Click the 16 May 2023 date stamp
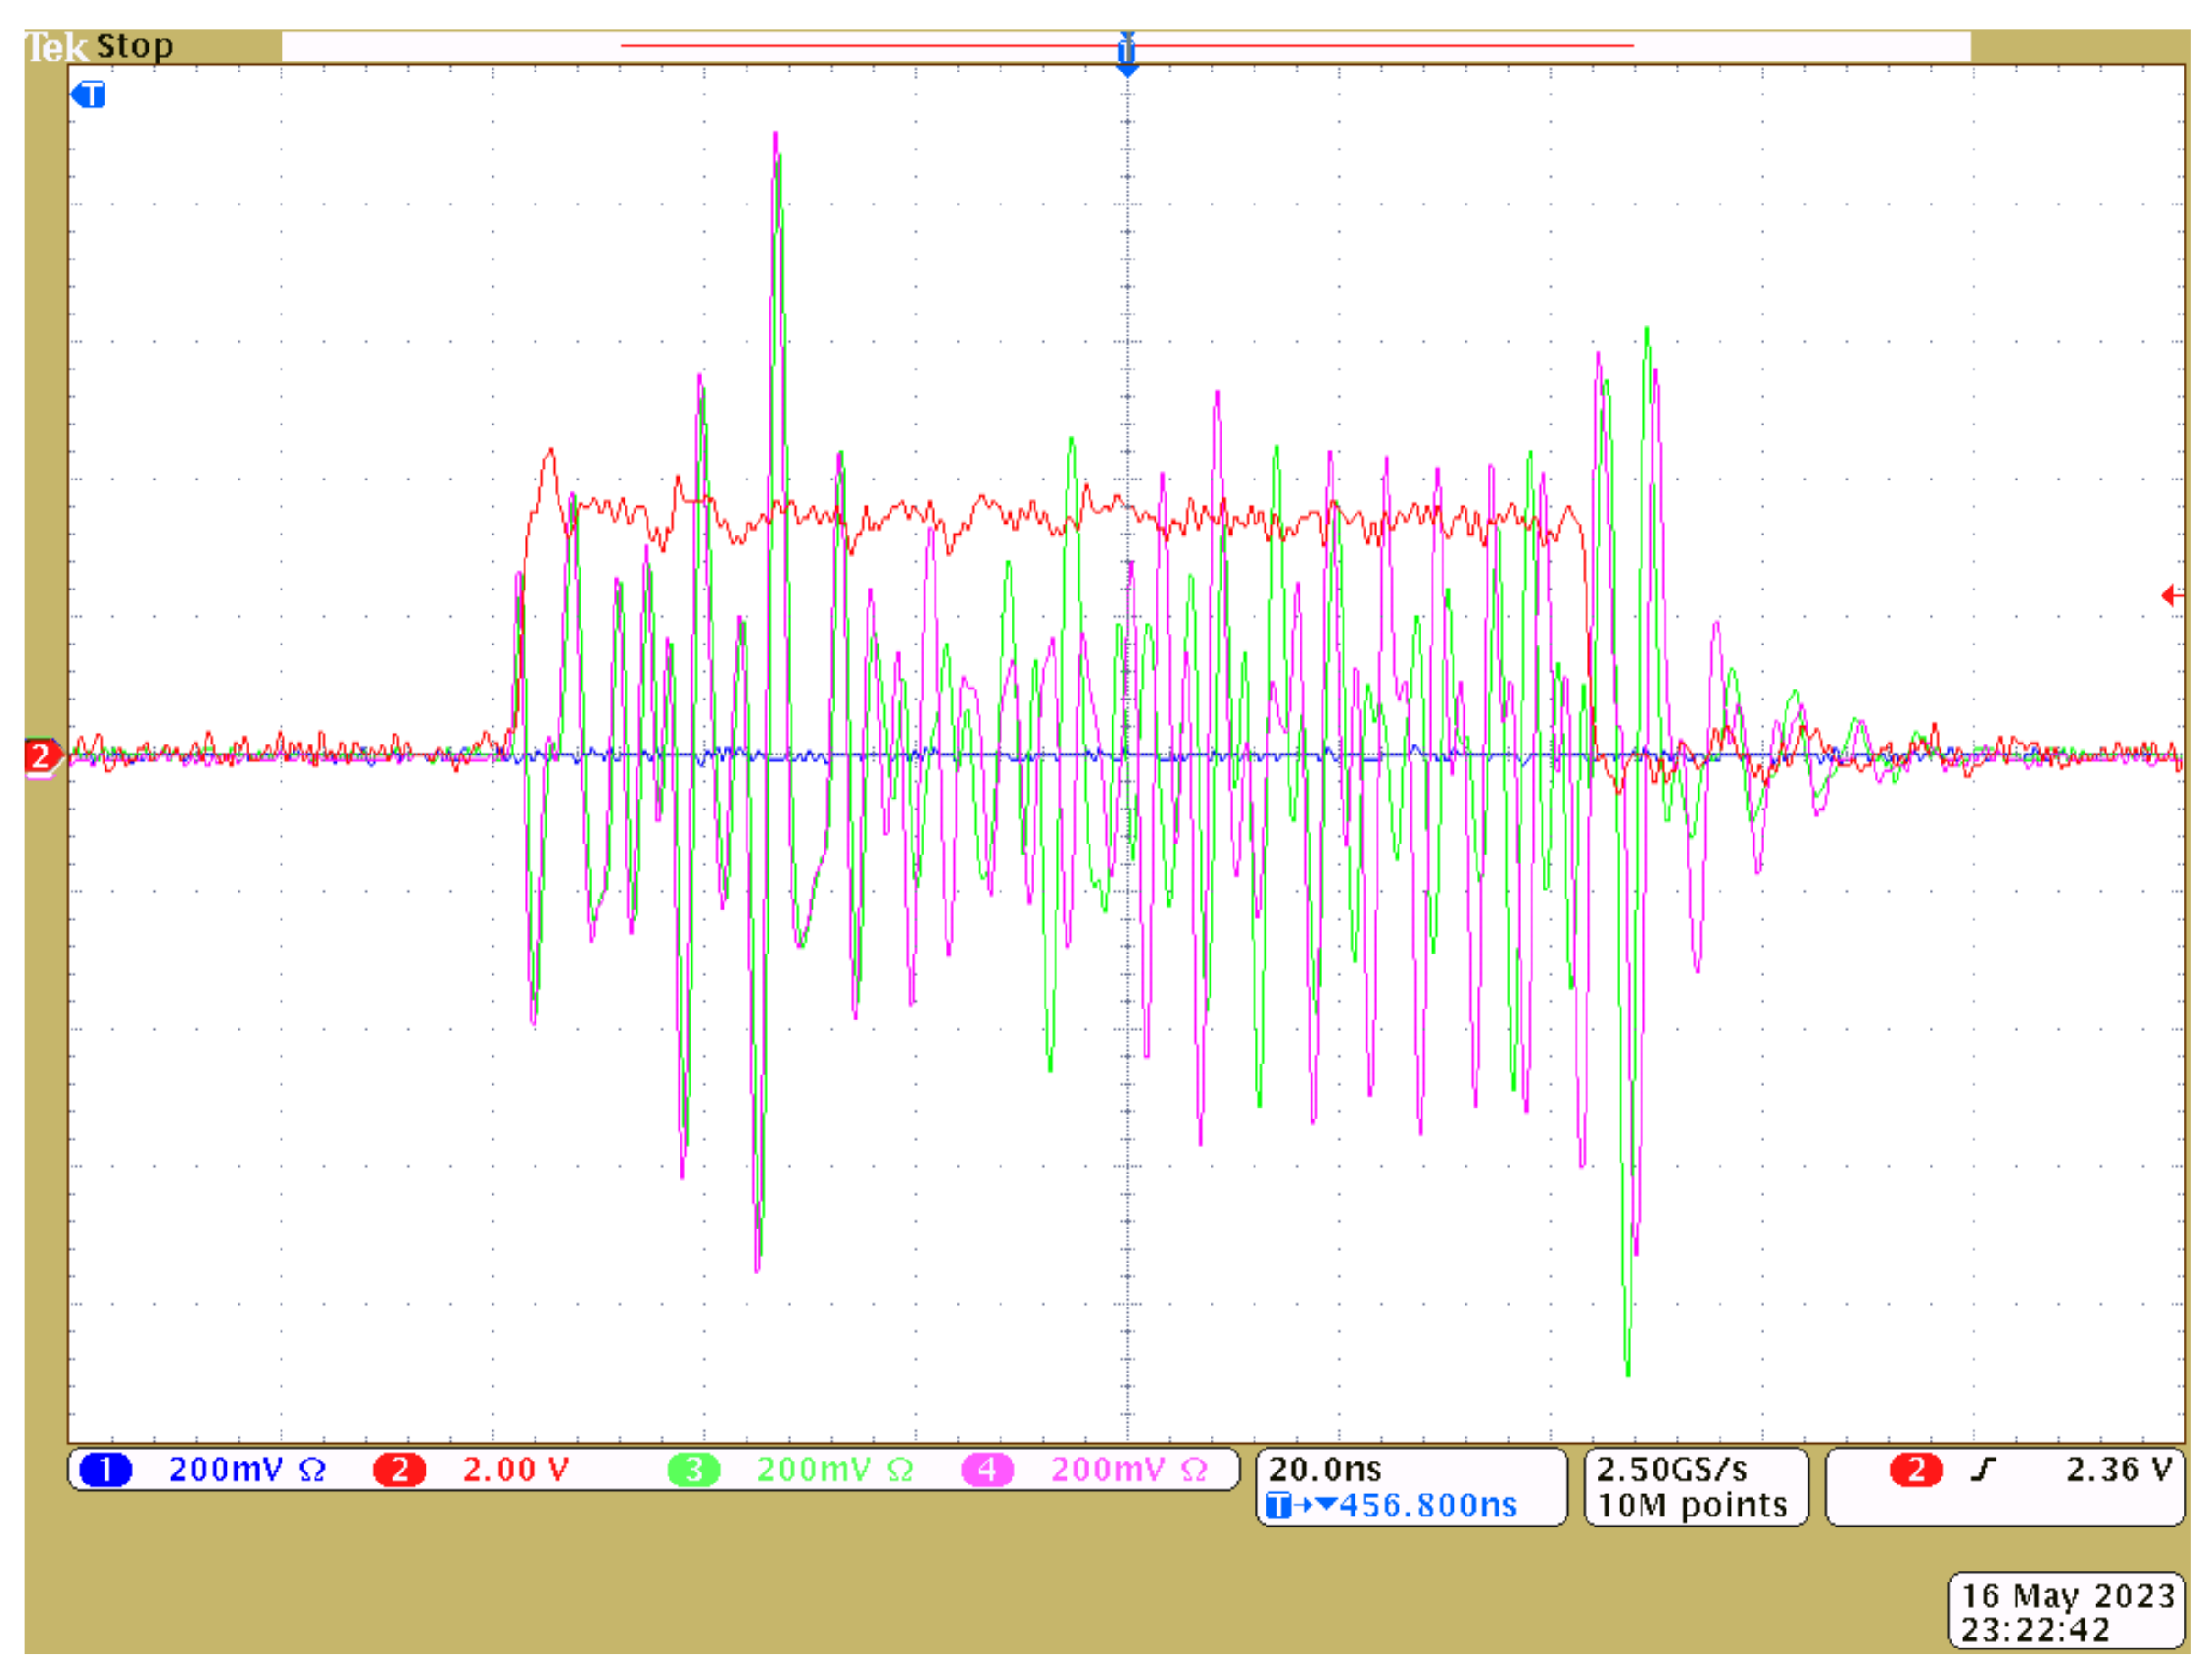The height and width of the screenshot is (1676, 2212). point(2068,1596)
